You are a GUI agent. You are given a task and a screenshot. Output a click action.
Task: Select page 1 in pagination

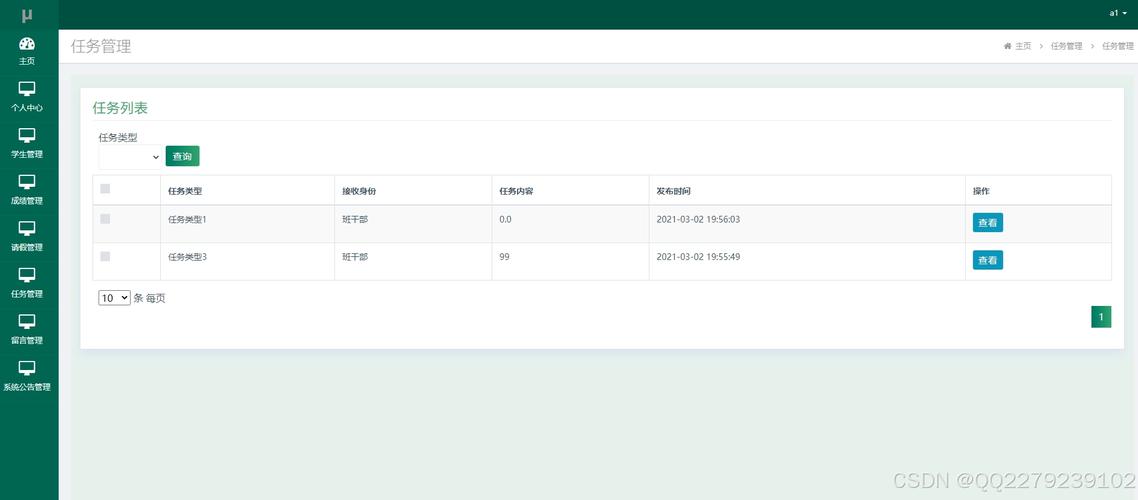(x=1101, y=317)
